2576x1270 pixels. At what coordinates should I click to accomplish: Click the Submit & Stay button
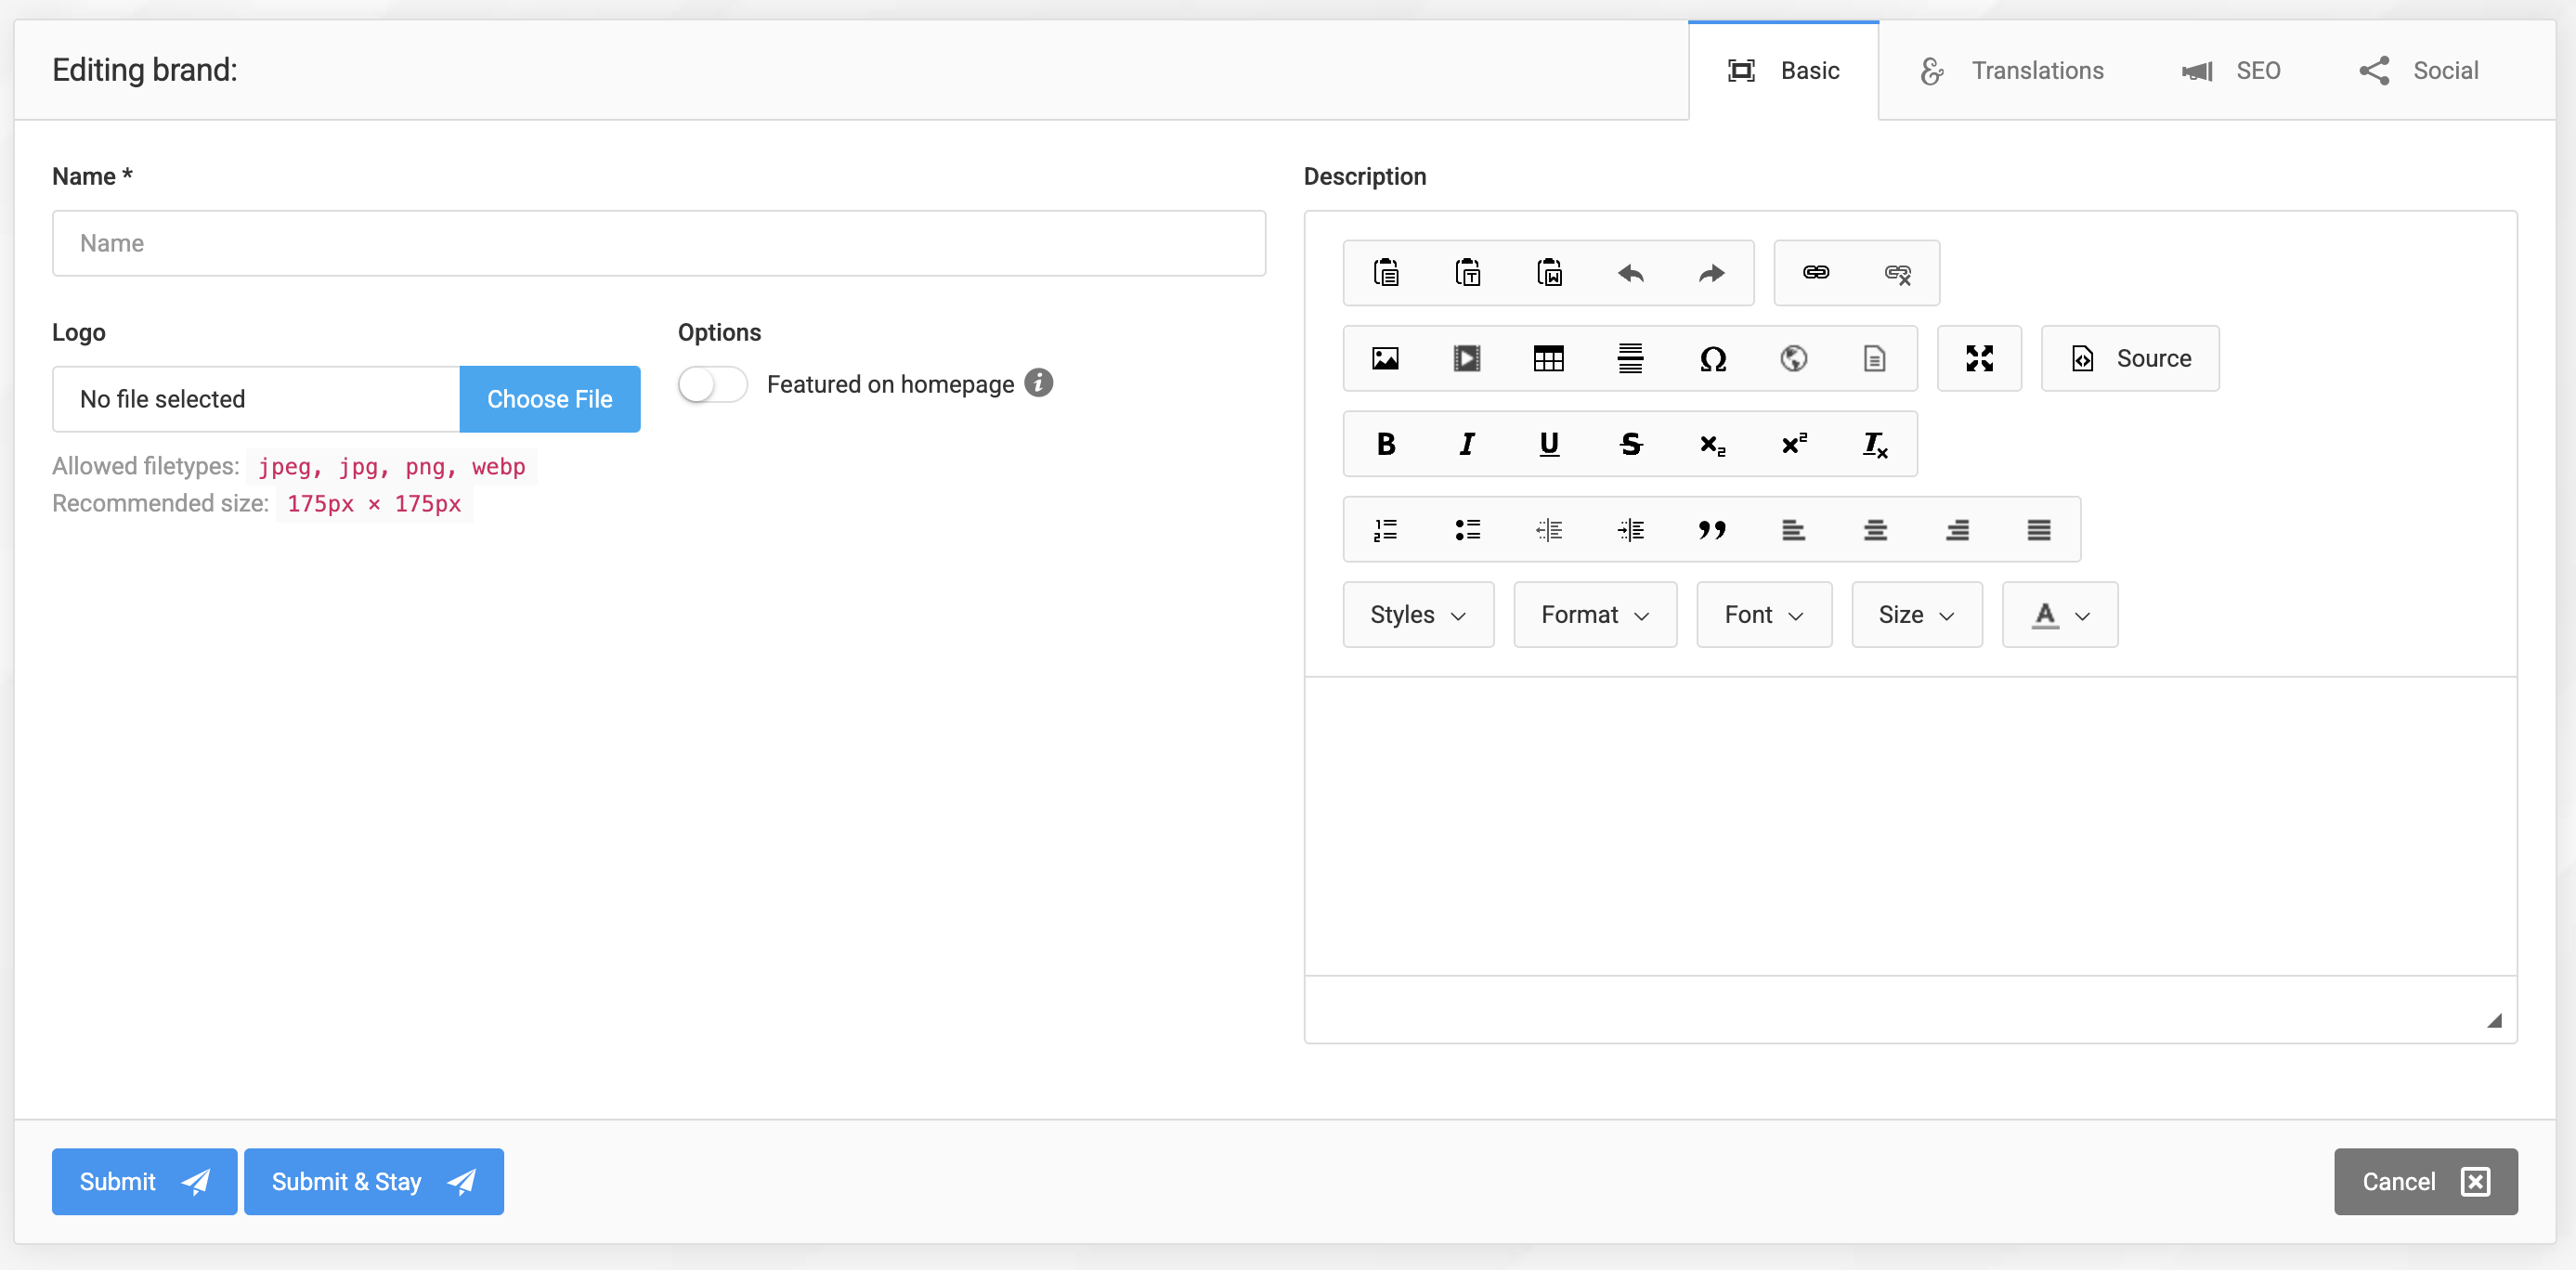point(373,1181)
